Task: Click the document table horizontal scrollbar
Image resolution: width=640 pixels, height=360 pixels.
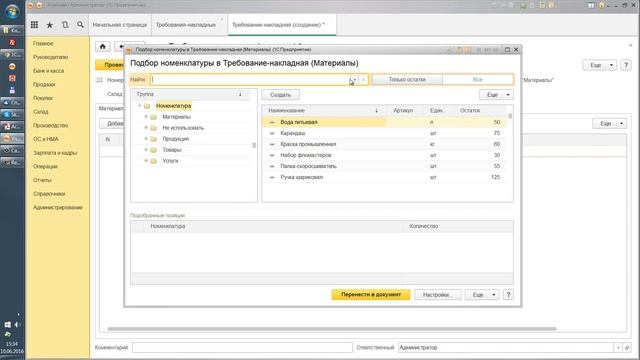Action: click(332, 329)
